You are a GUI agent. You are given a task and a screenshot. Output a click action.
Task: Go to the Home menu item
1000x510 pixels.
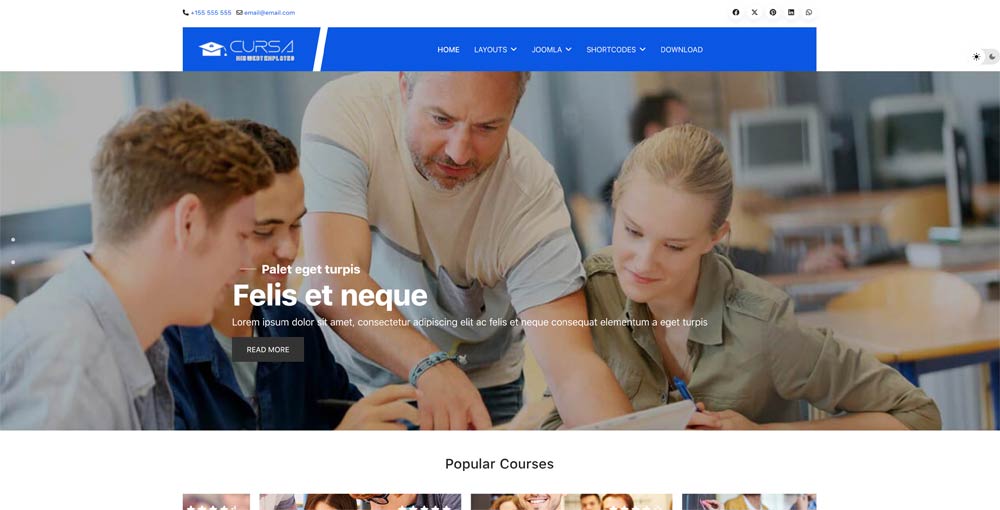click(x=448, y=50)
